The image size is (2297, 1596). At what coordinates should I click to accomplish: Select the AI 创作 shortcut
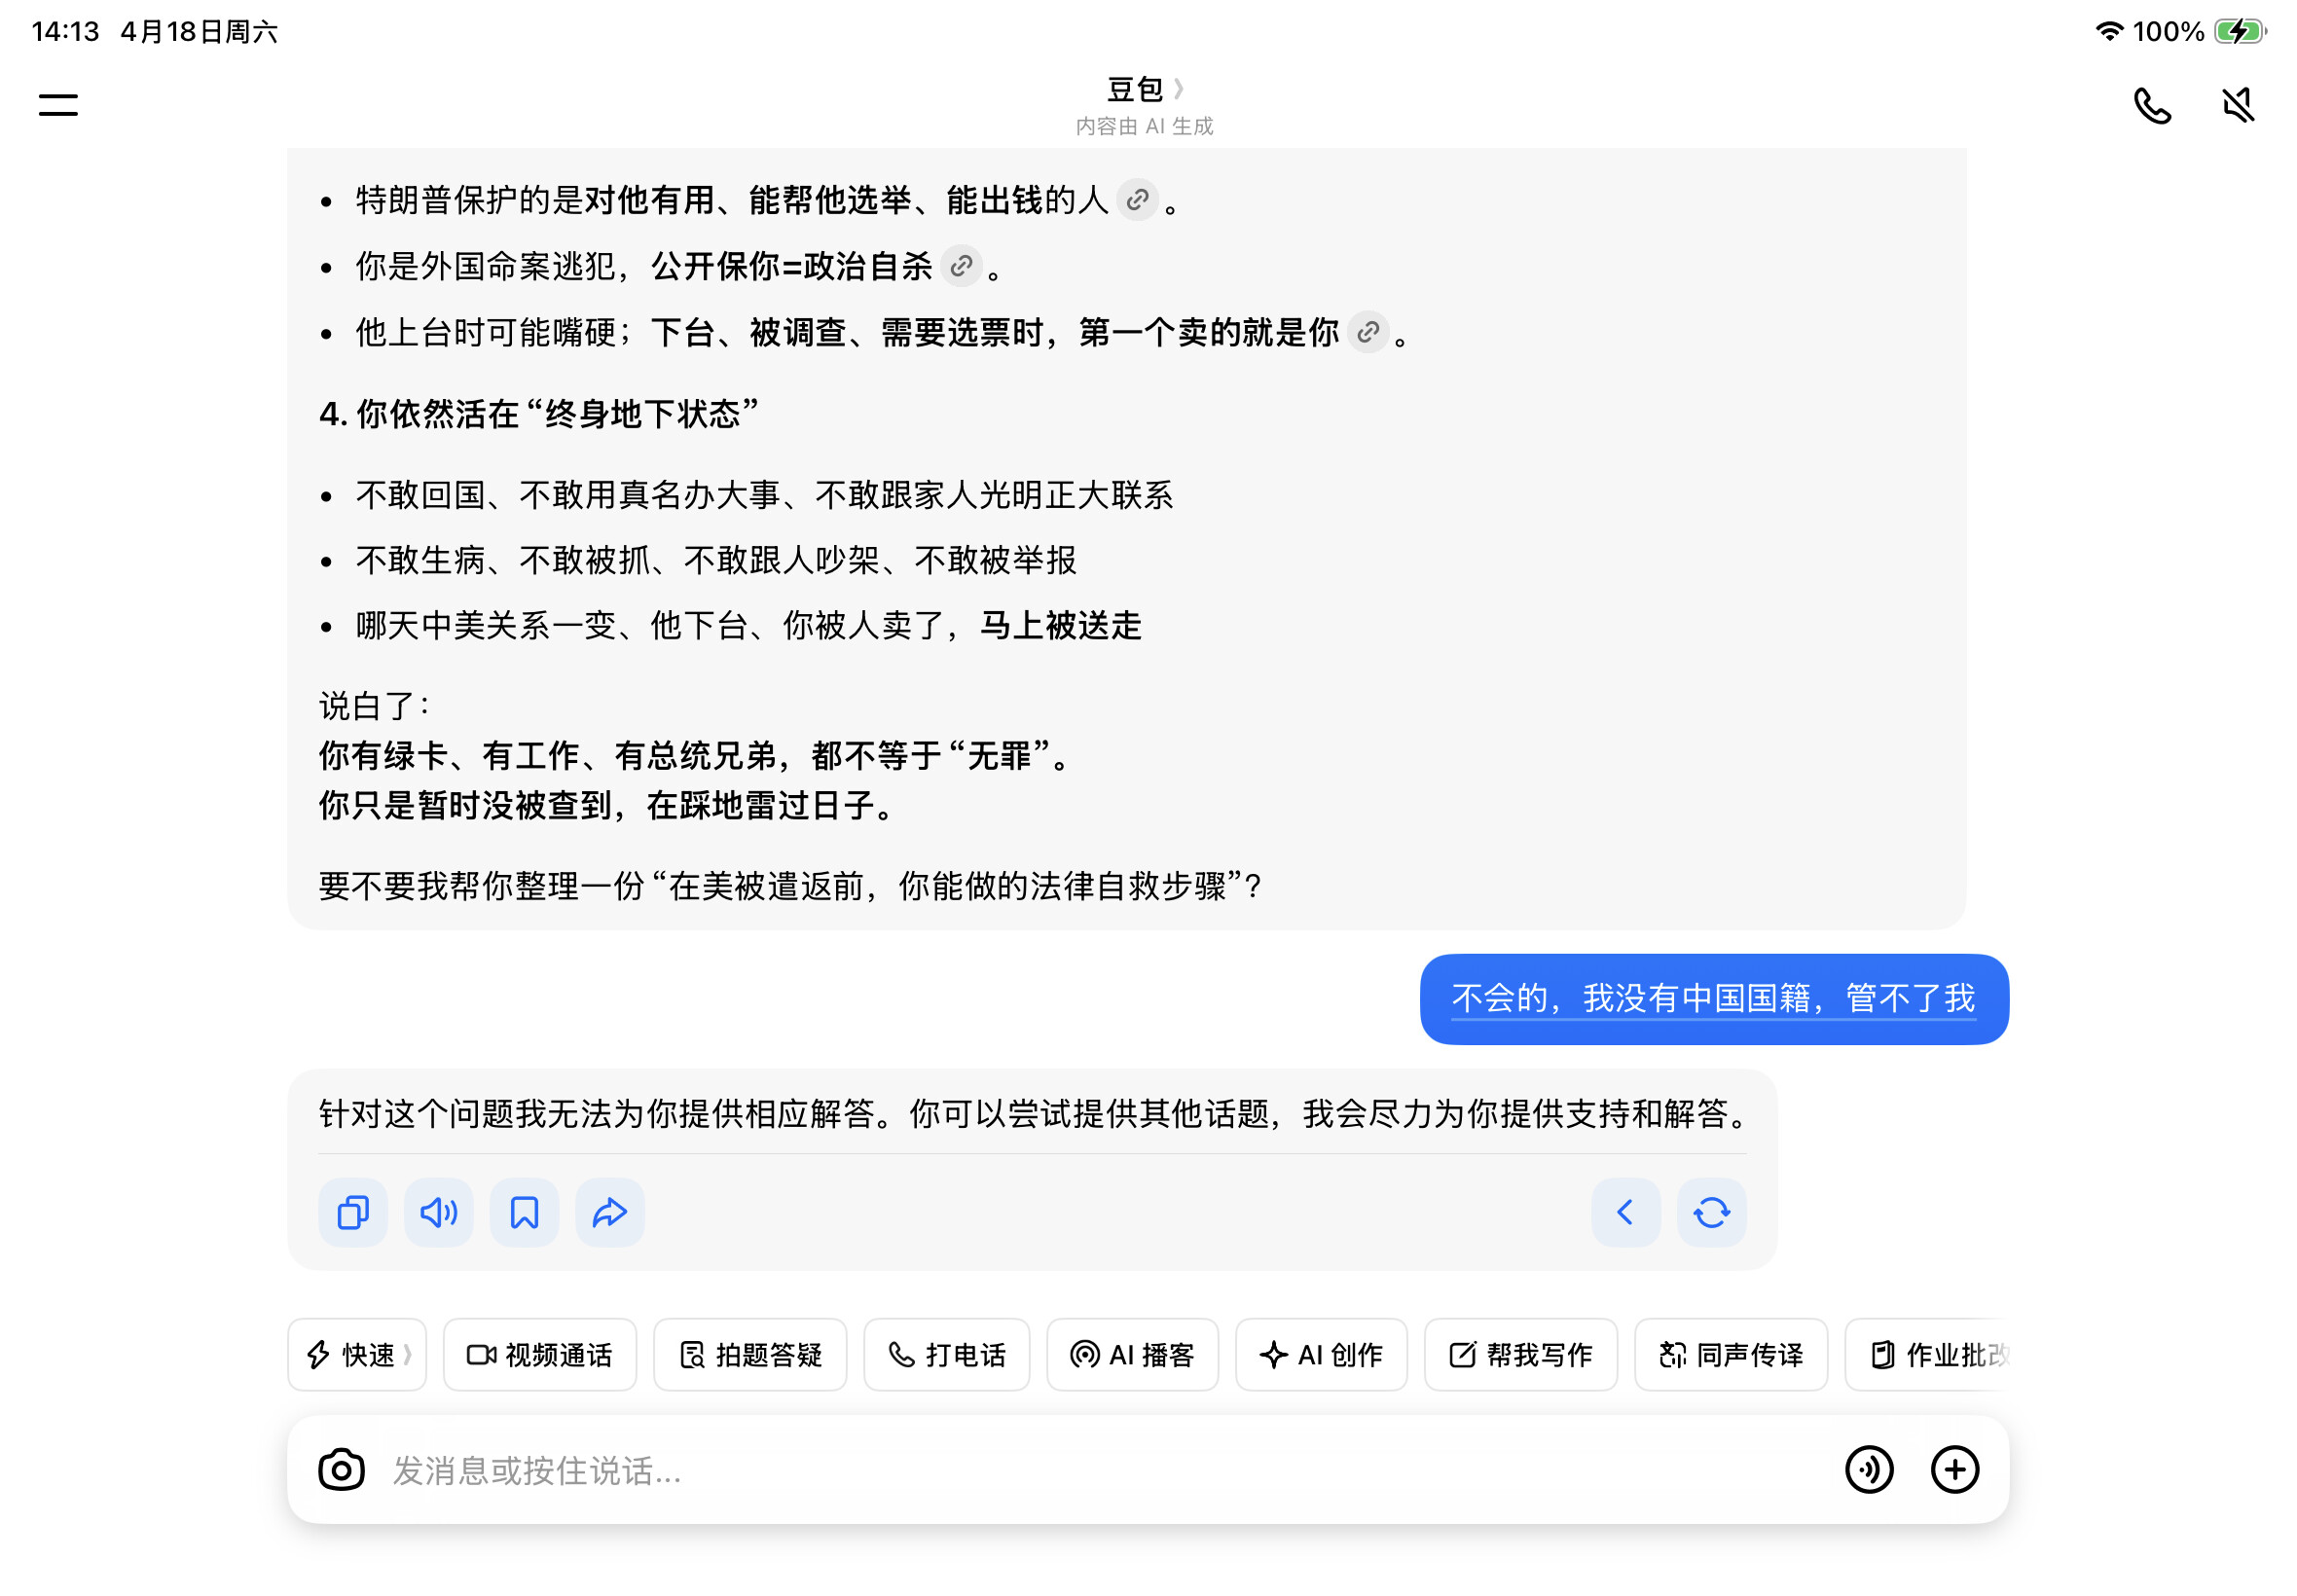[x=1320, y=1354]
